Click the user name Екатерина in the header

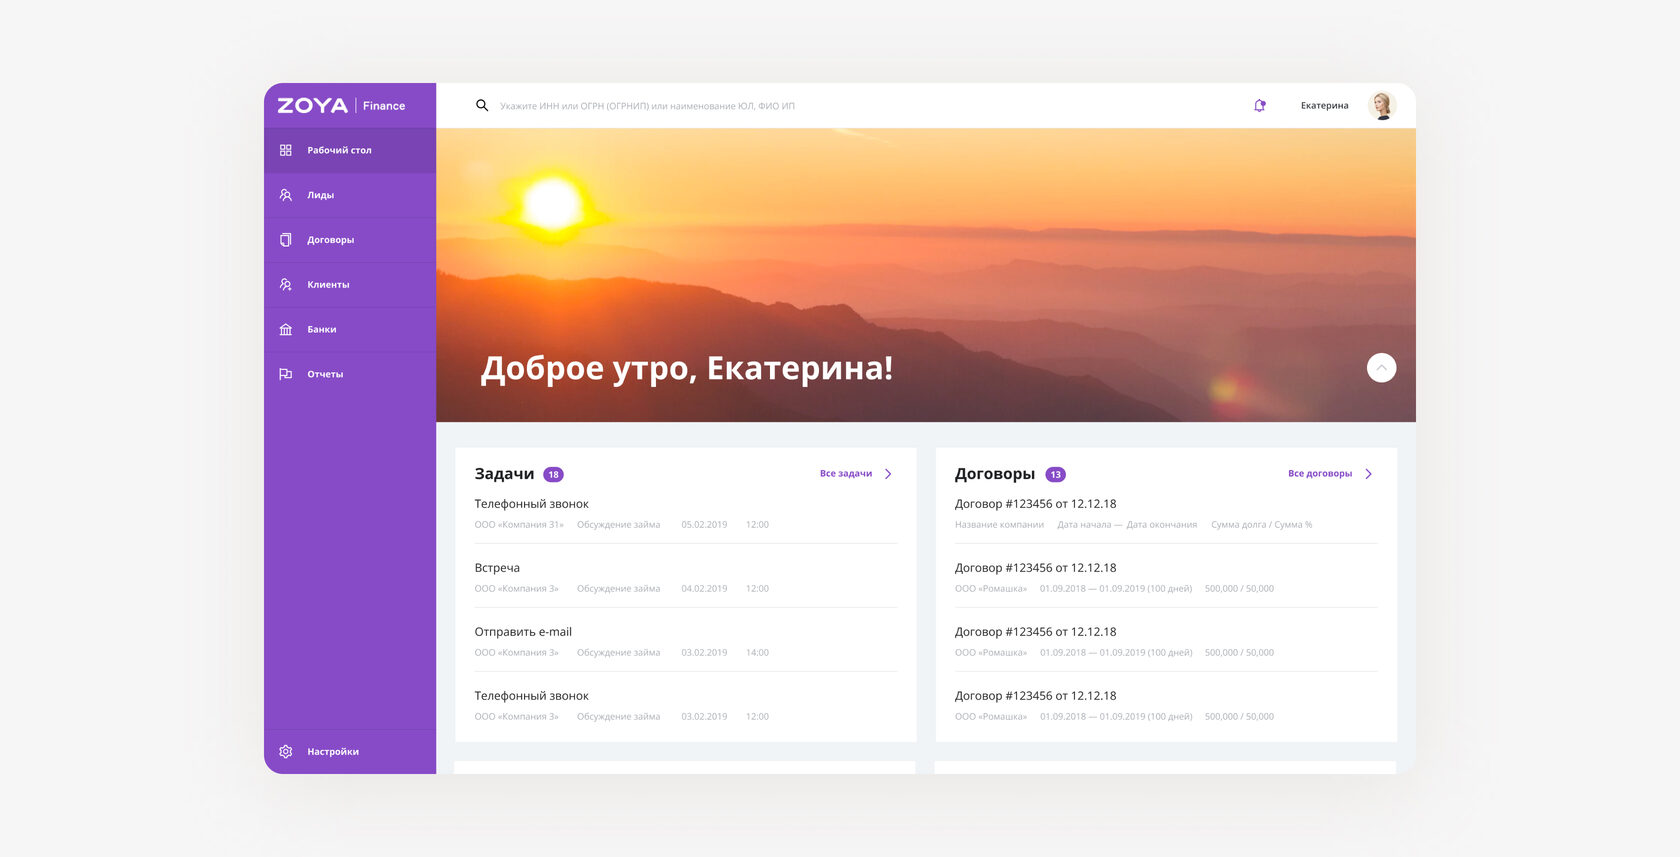(1324, 106)
